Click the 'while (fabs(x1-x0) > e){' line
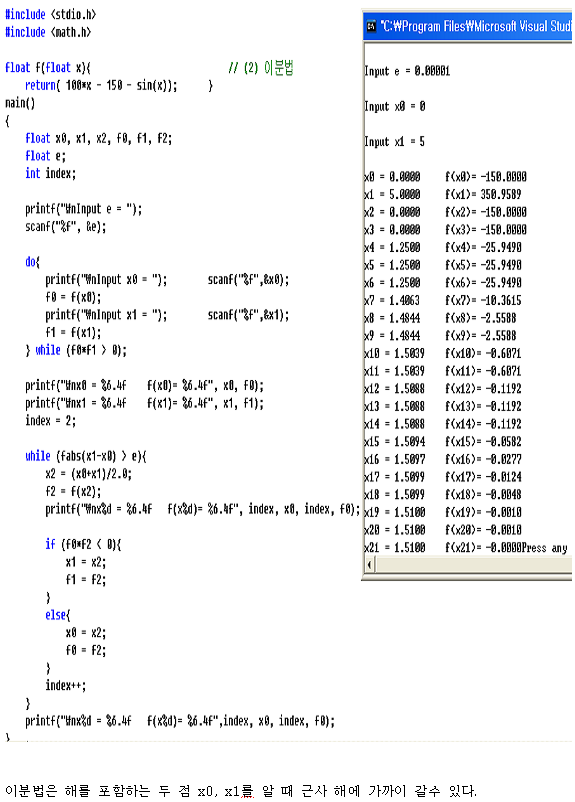 86,456
